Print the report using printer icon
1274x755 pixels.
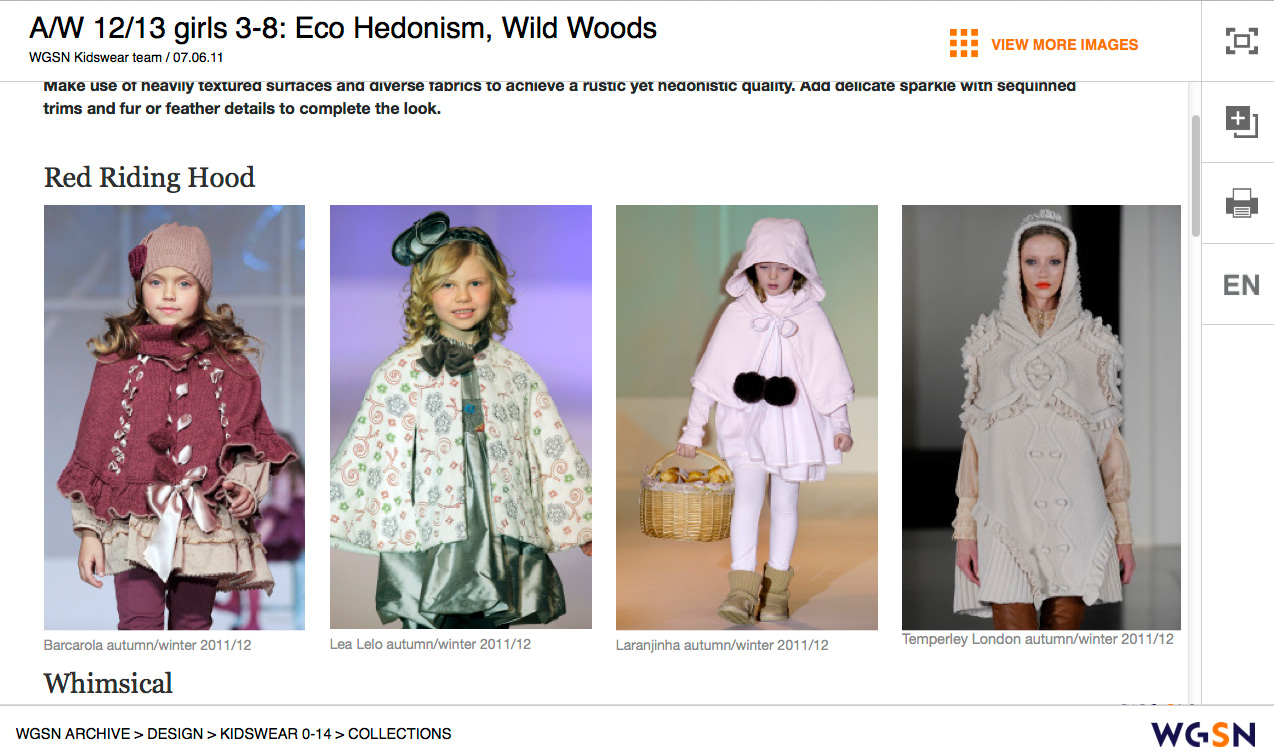pyautogui.click(x=1241, y=203)
